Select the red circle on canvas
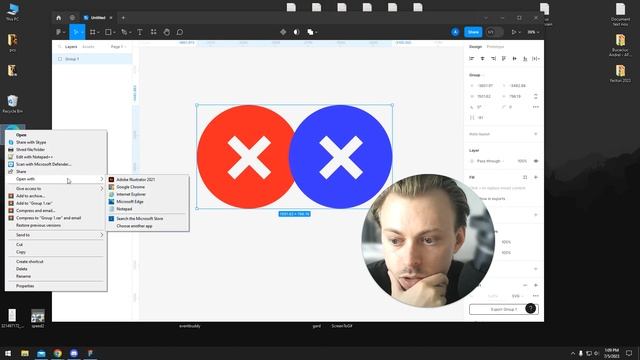Screen dimensions: 640x360 click(x=246, y=157)
